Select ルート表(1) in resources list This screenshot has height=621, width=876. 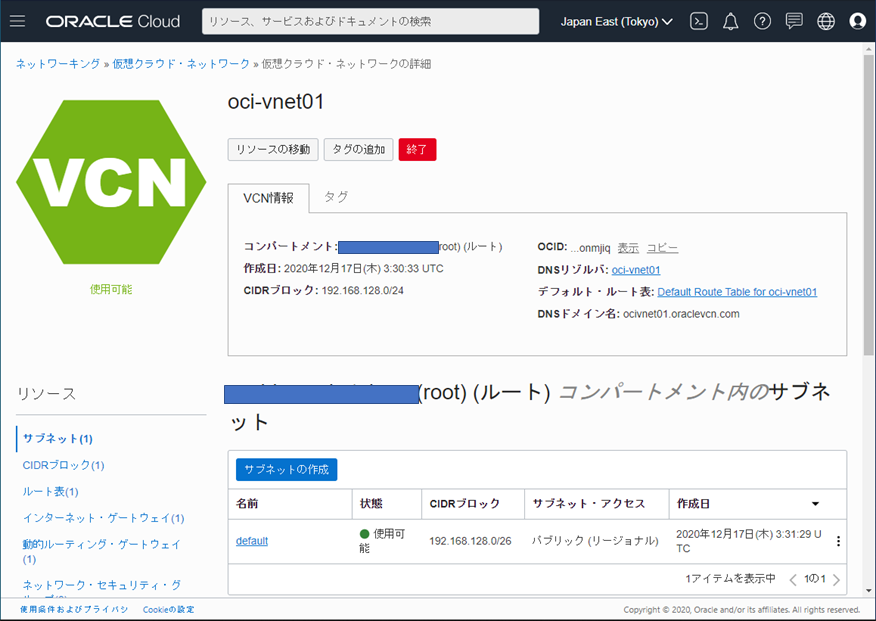(50, 492)
